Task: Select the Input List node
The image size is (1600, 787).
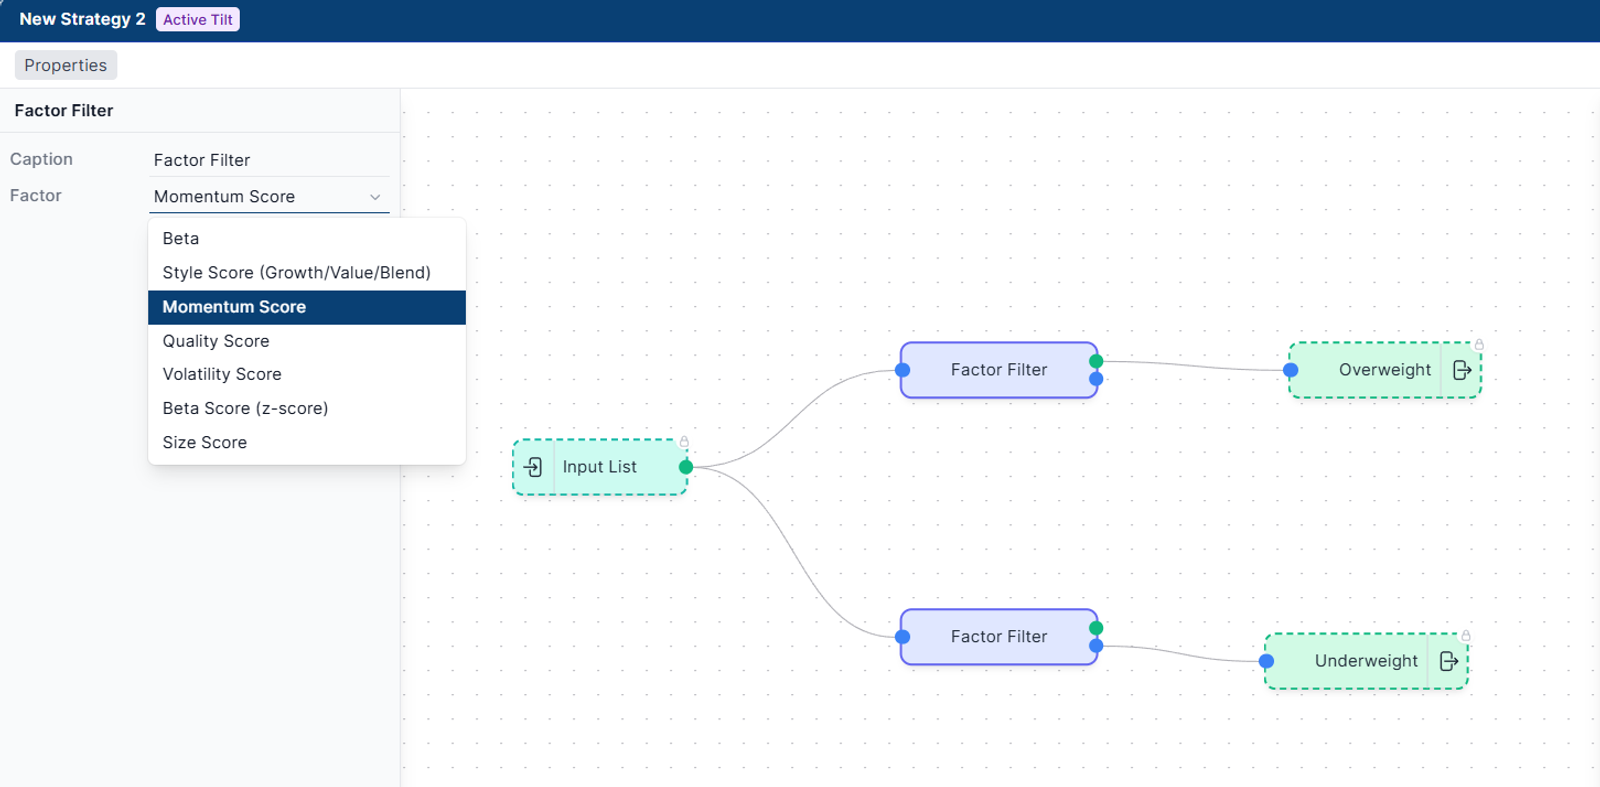Action: (x=600, y=467)
